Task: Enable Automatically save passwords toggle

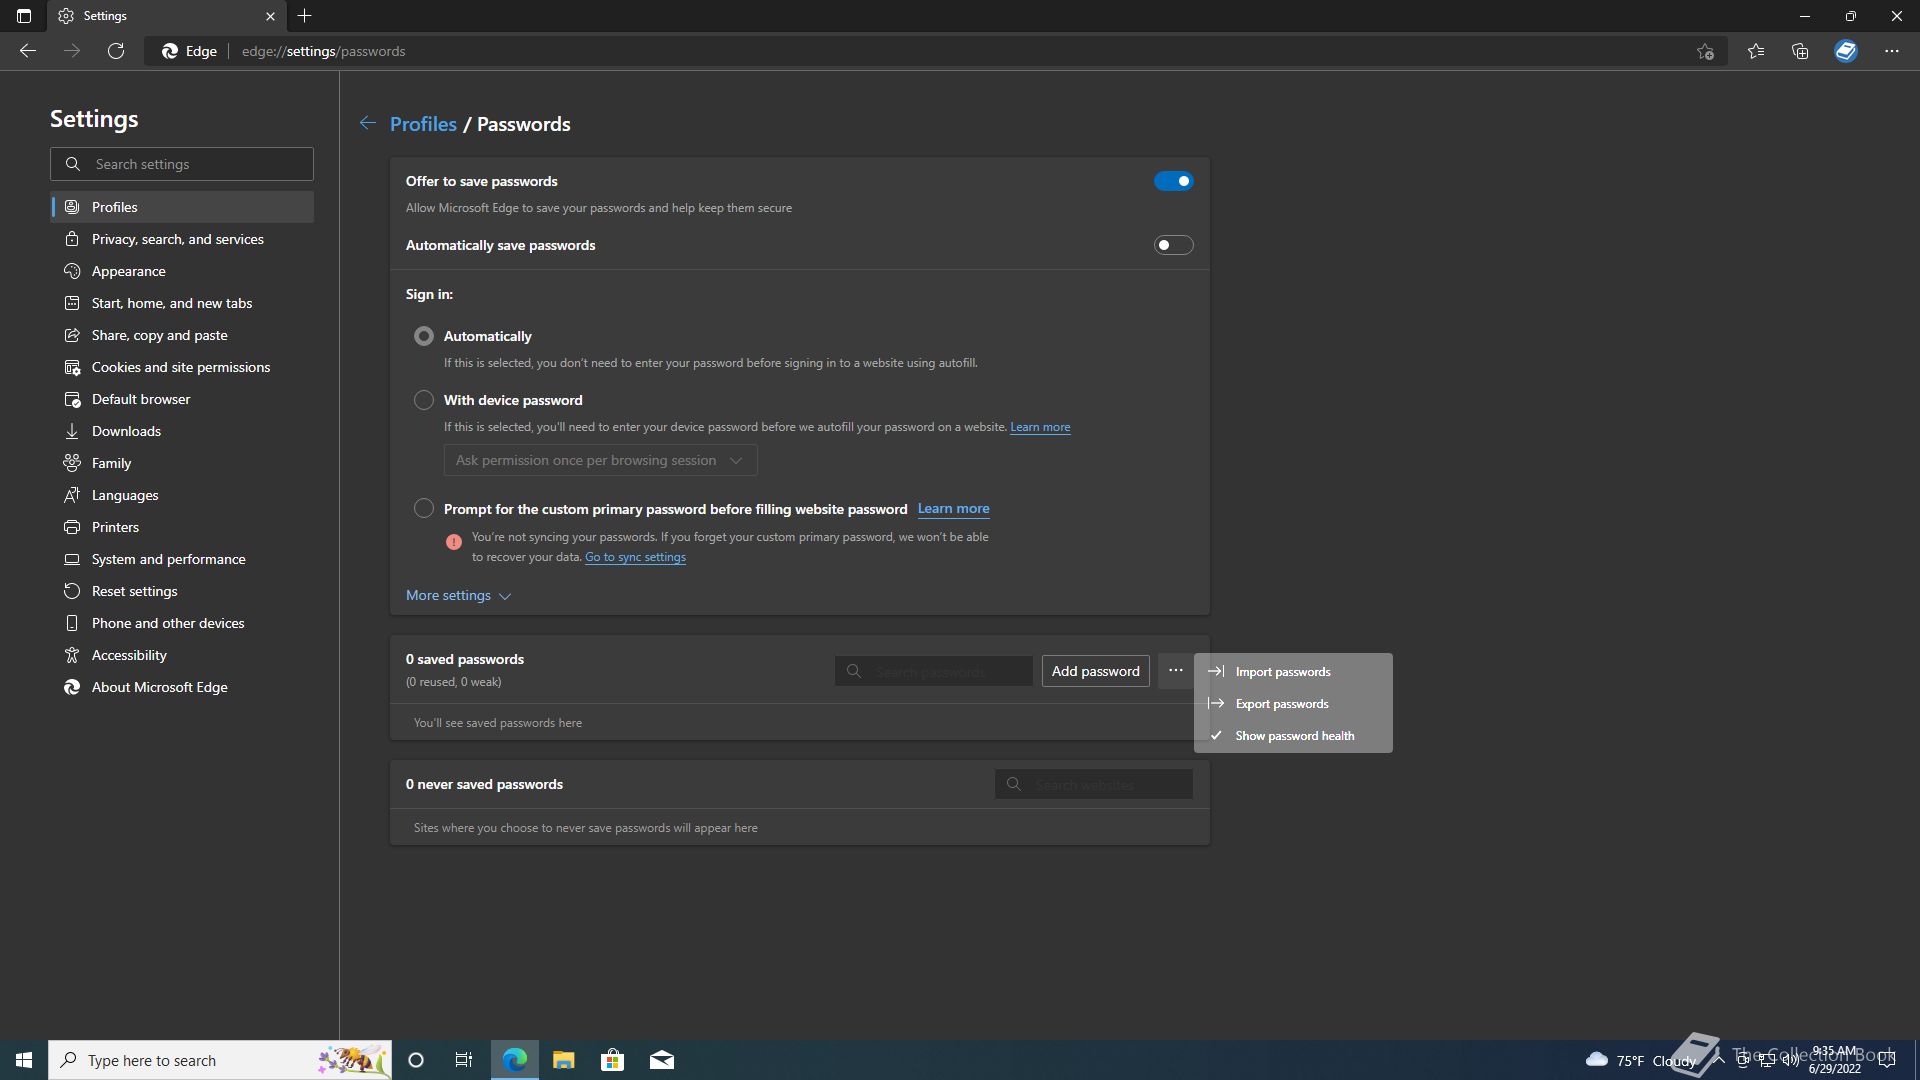Action: coord(1173,245)
